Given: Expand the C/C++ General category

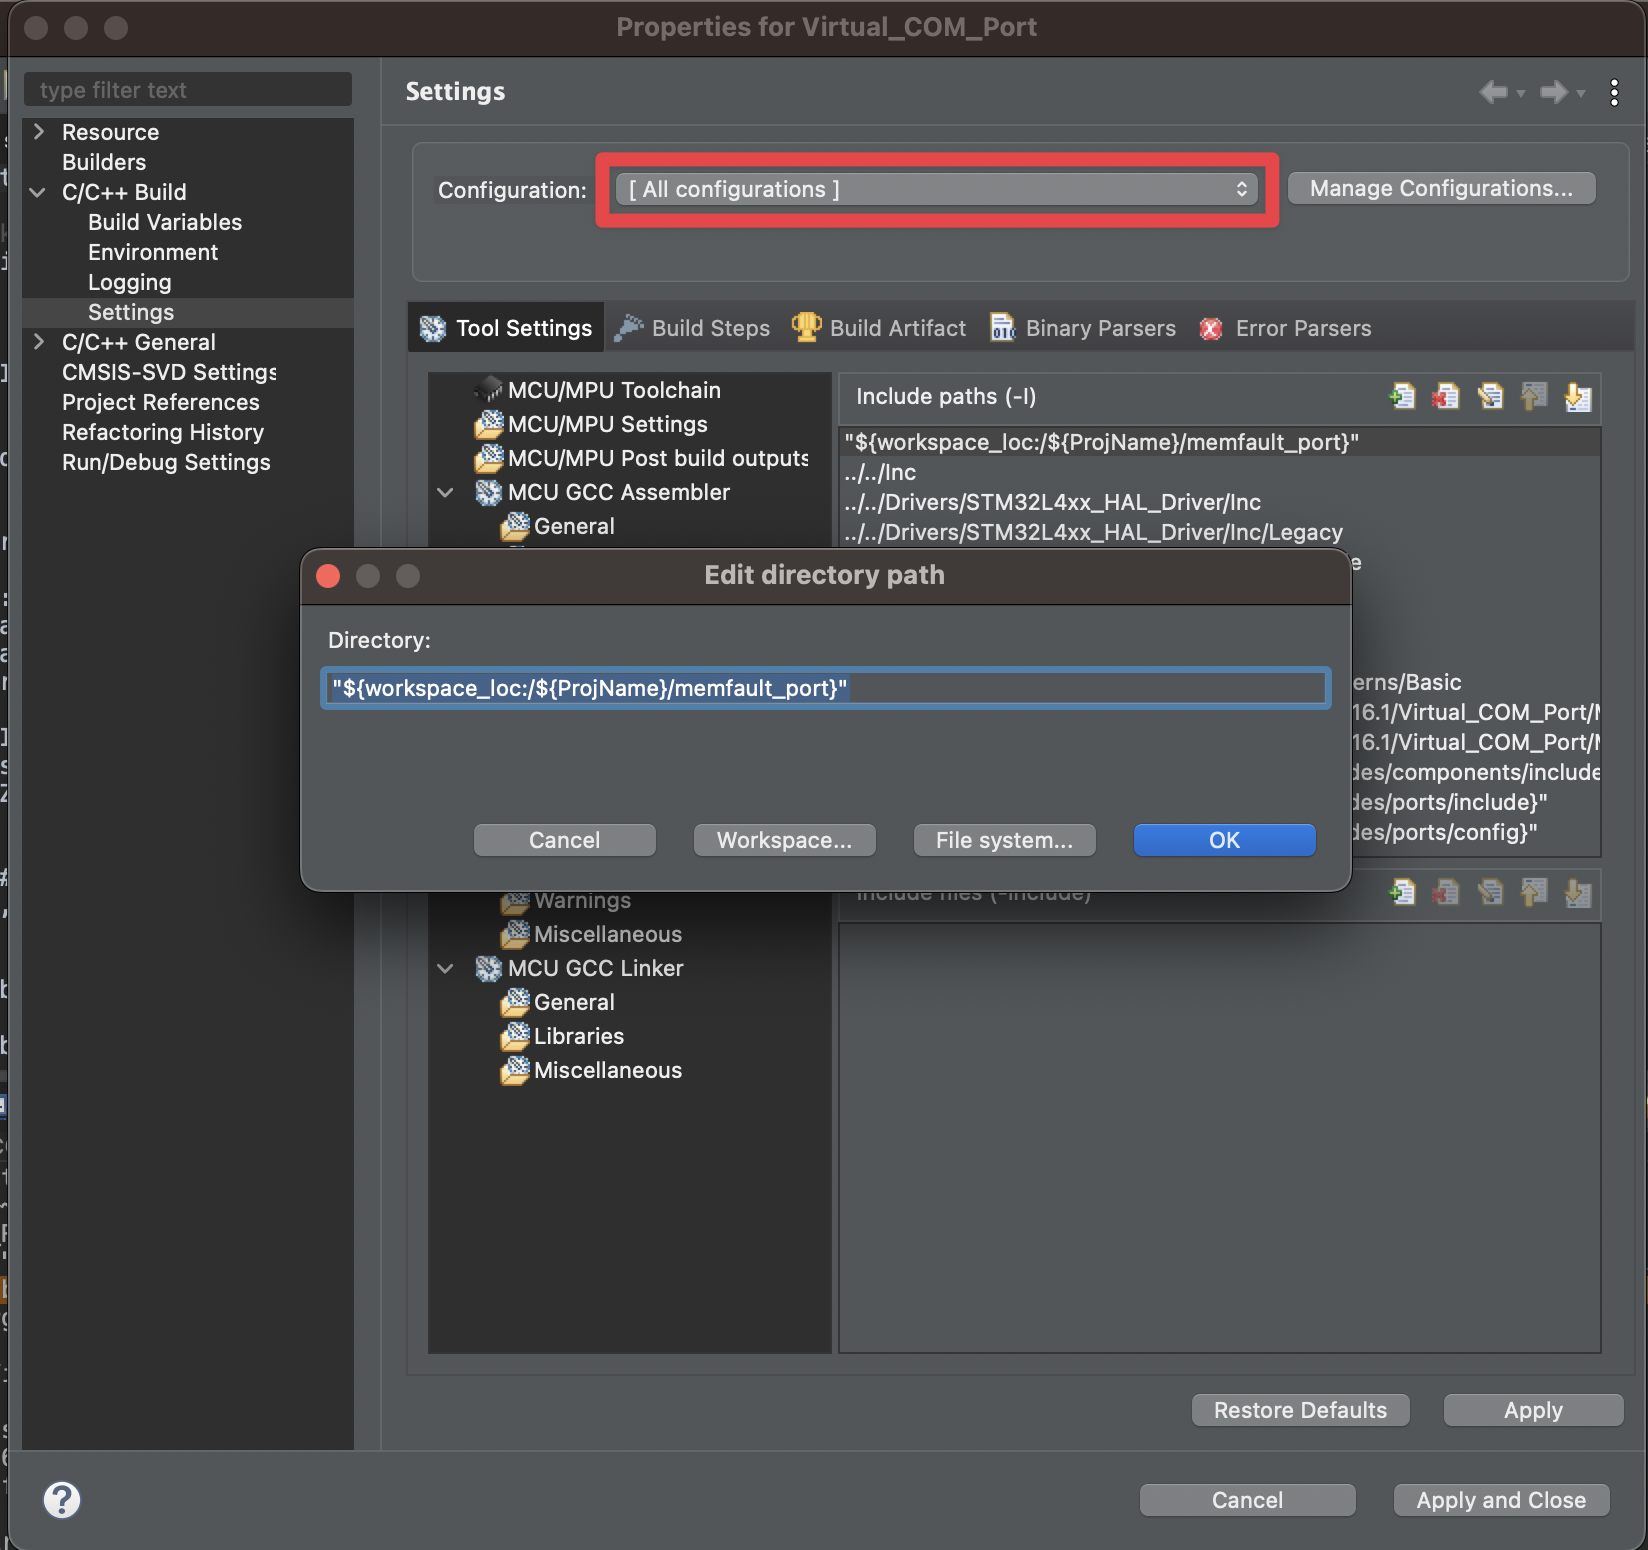Looking at the screenshot, I should 39,342.
